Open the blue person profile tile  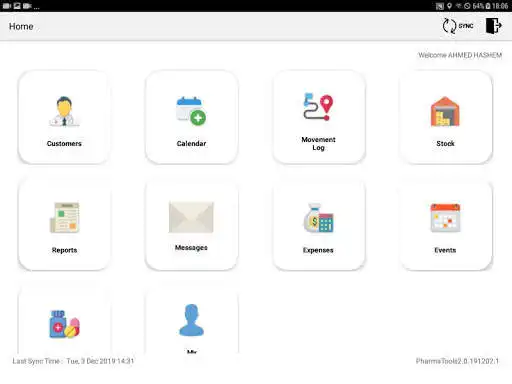tap(191, 320)
